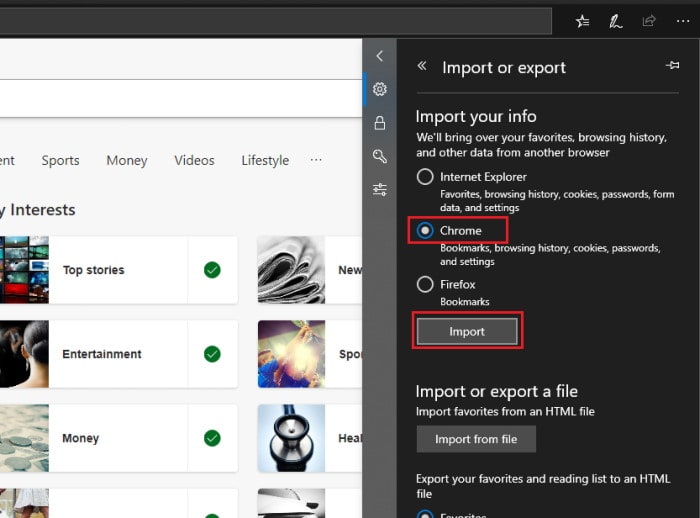700x518 pixels.
Task: Select the Chrome radio button
Action: (x=425, y=230)
